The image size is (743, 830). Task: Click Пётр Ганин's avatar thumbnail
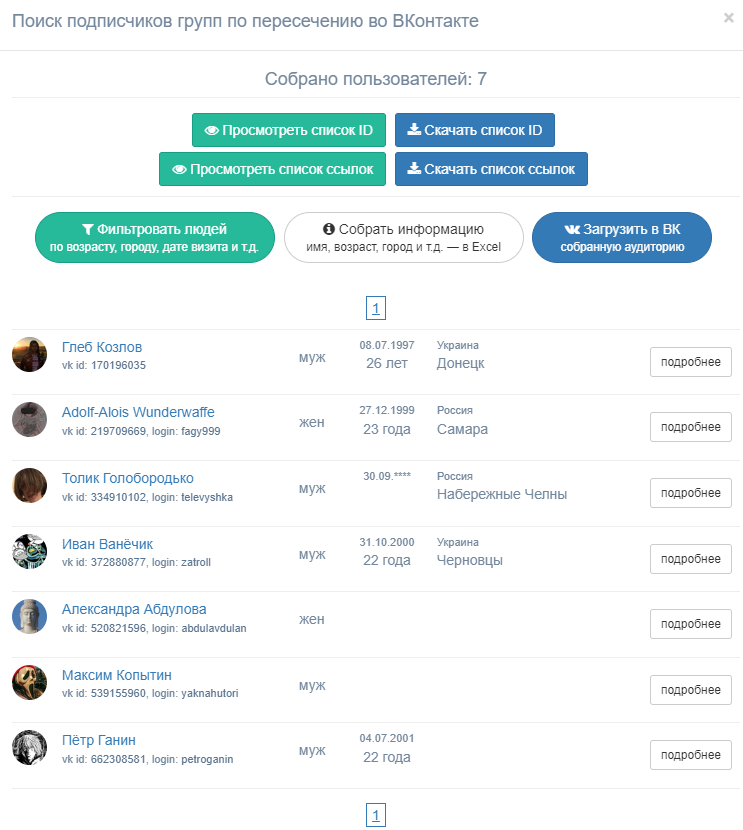click(29, 748)
